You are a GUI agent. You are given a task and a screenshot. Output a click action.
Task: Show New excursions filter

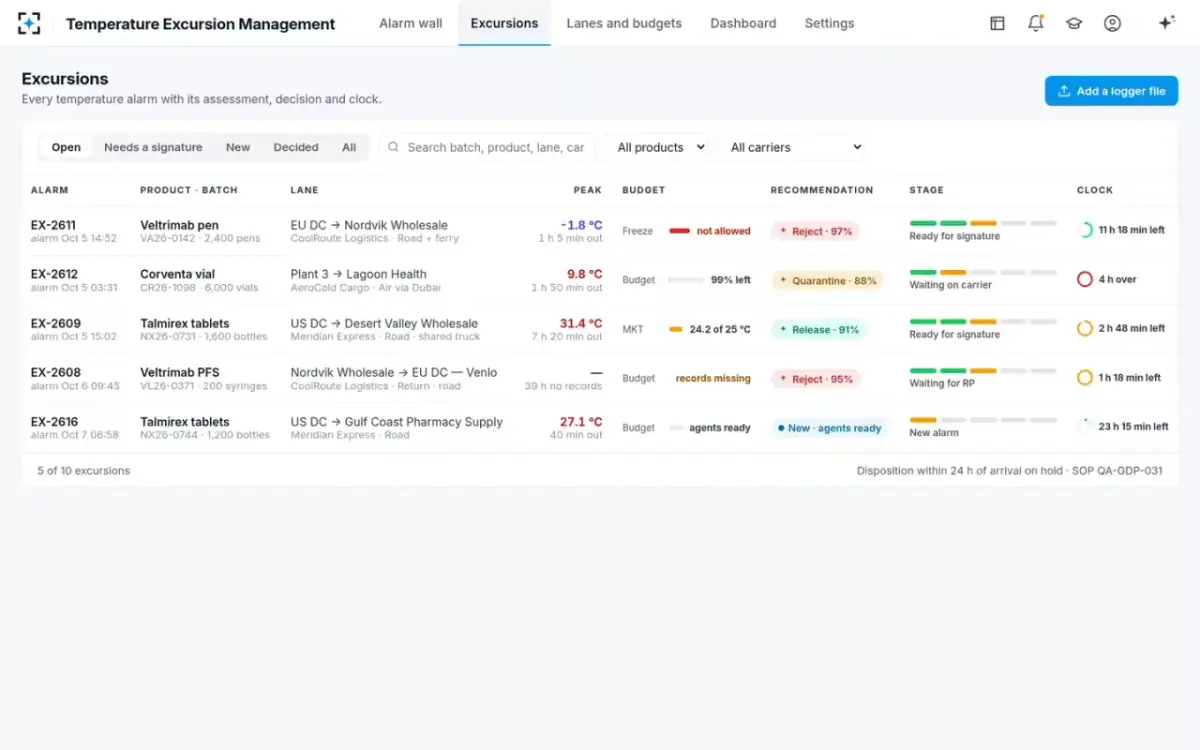coord(238,147)
